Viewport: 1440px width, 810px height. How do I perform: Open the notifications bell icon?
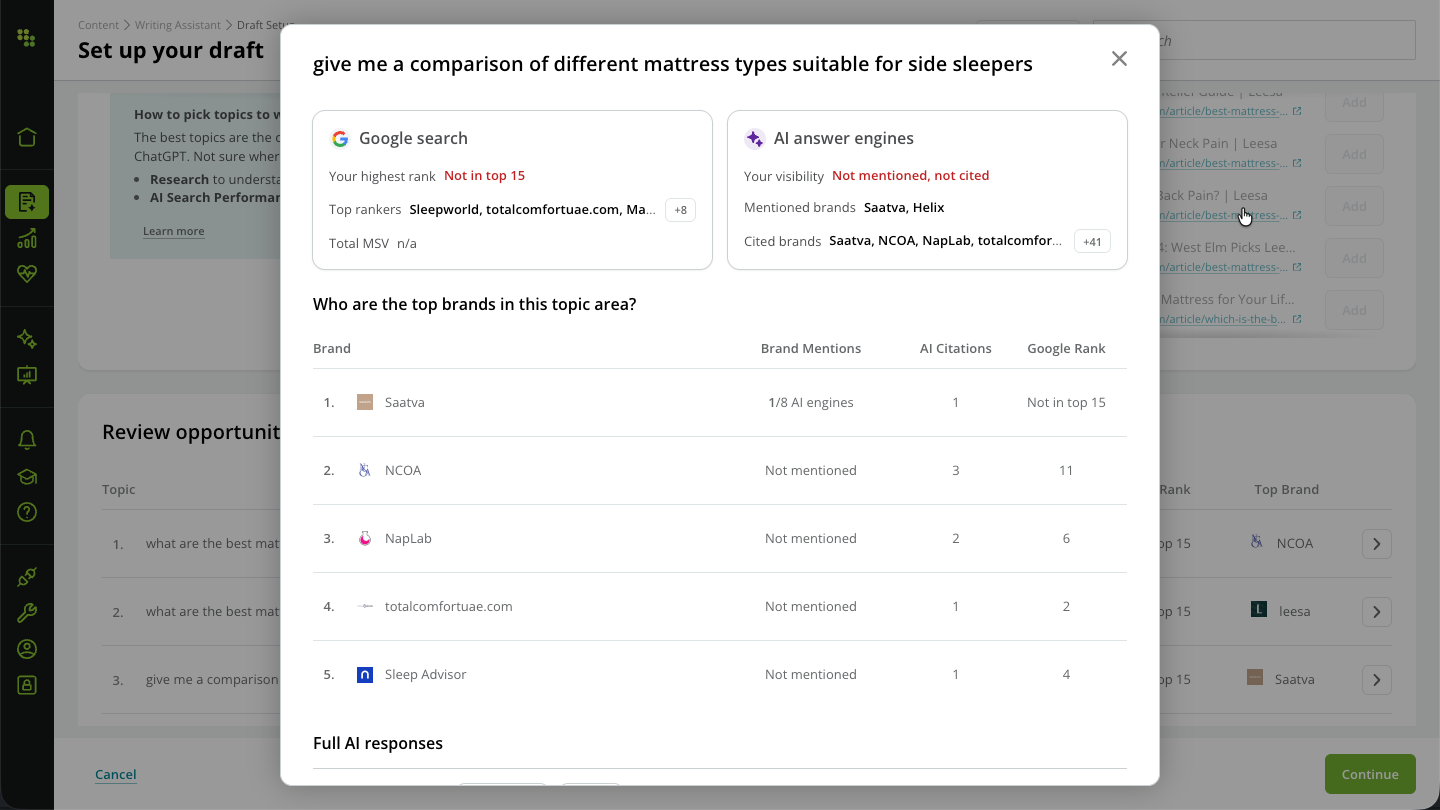[27, 440]
